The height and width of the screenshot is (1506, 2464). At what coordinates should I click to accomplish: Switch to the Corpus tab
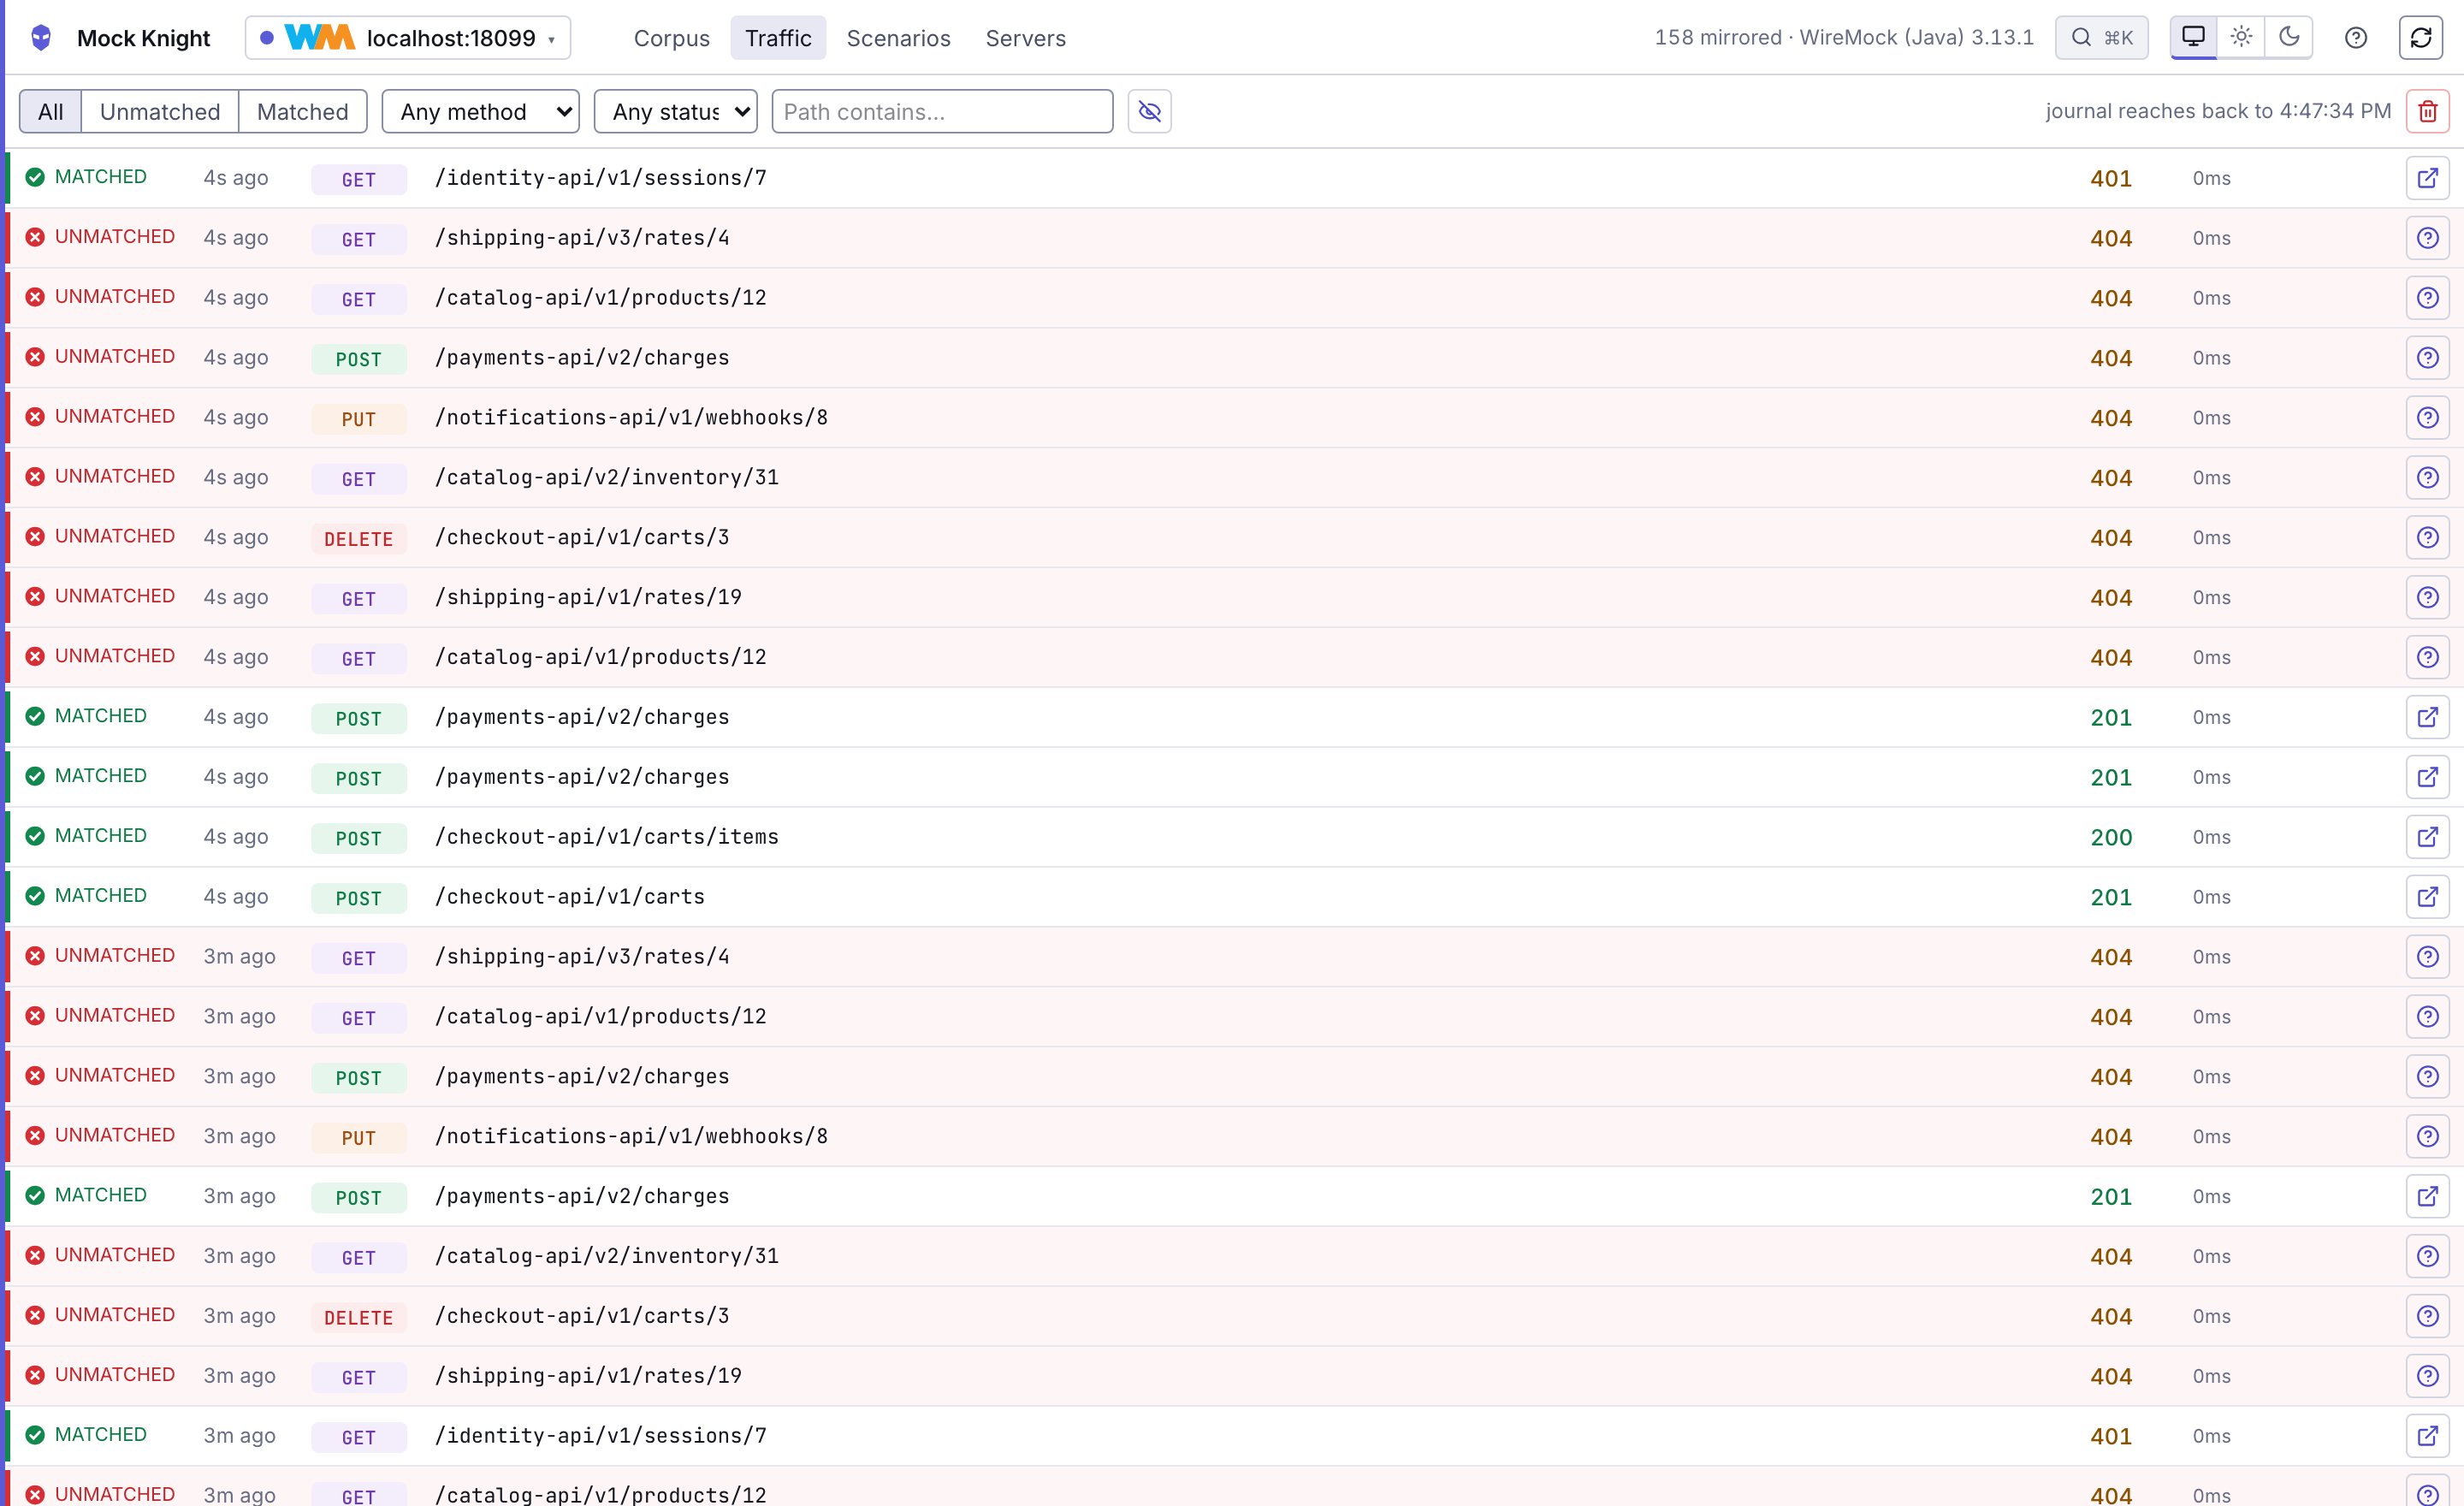[x=671, y=38]
